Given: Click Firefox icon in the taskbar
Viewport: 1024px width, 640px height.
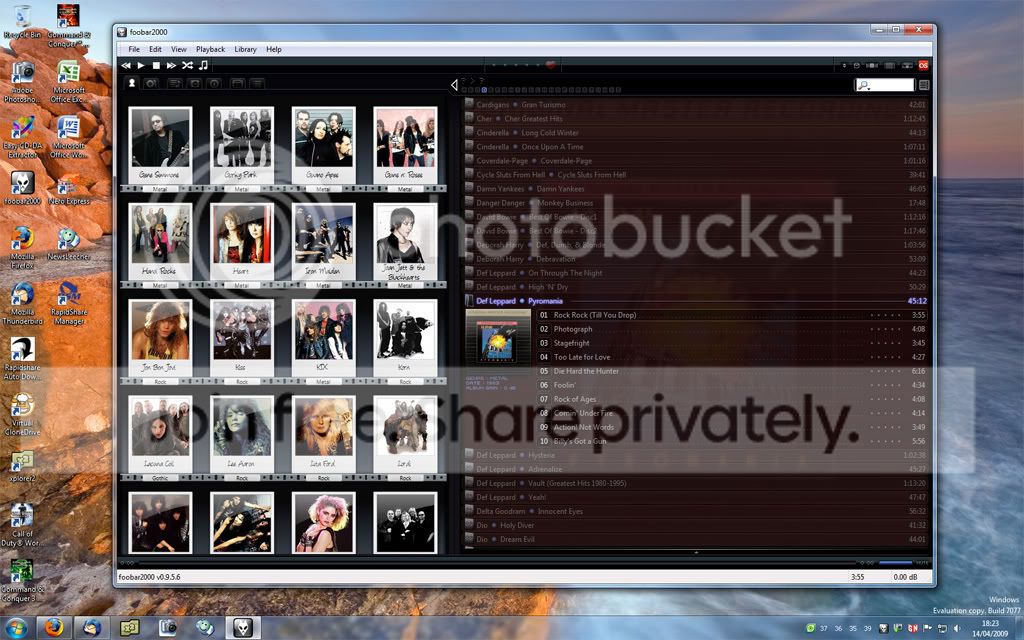Looking at the screenshot, I should (54, 628).
